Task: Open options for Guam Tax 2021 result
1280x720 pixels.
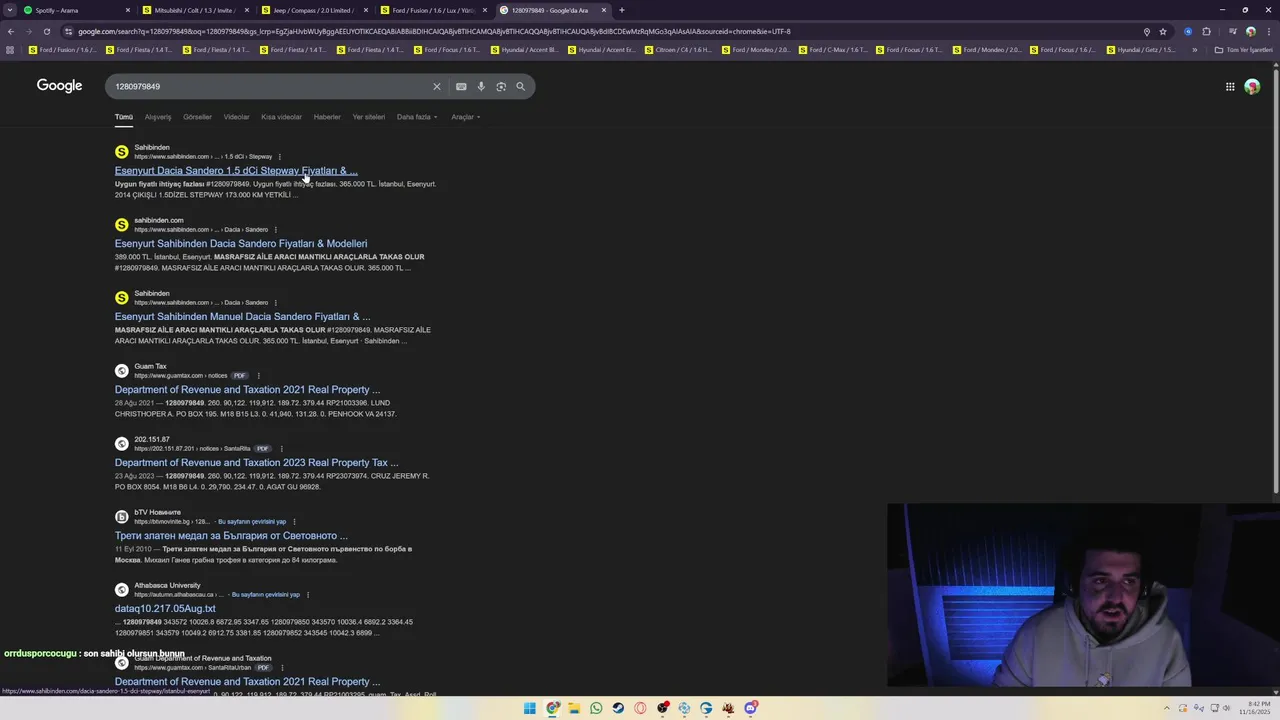Action: click(258, 376)
